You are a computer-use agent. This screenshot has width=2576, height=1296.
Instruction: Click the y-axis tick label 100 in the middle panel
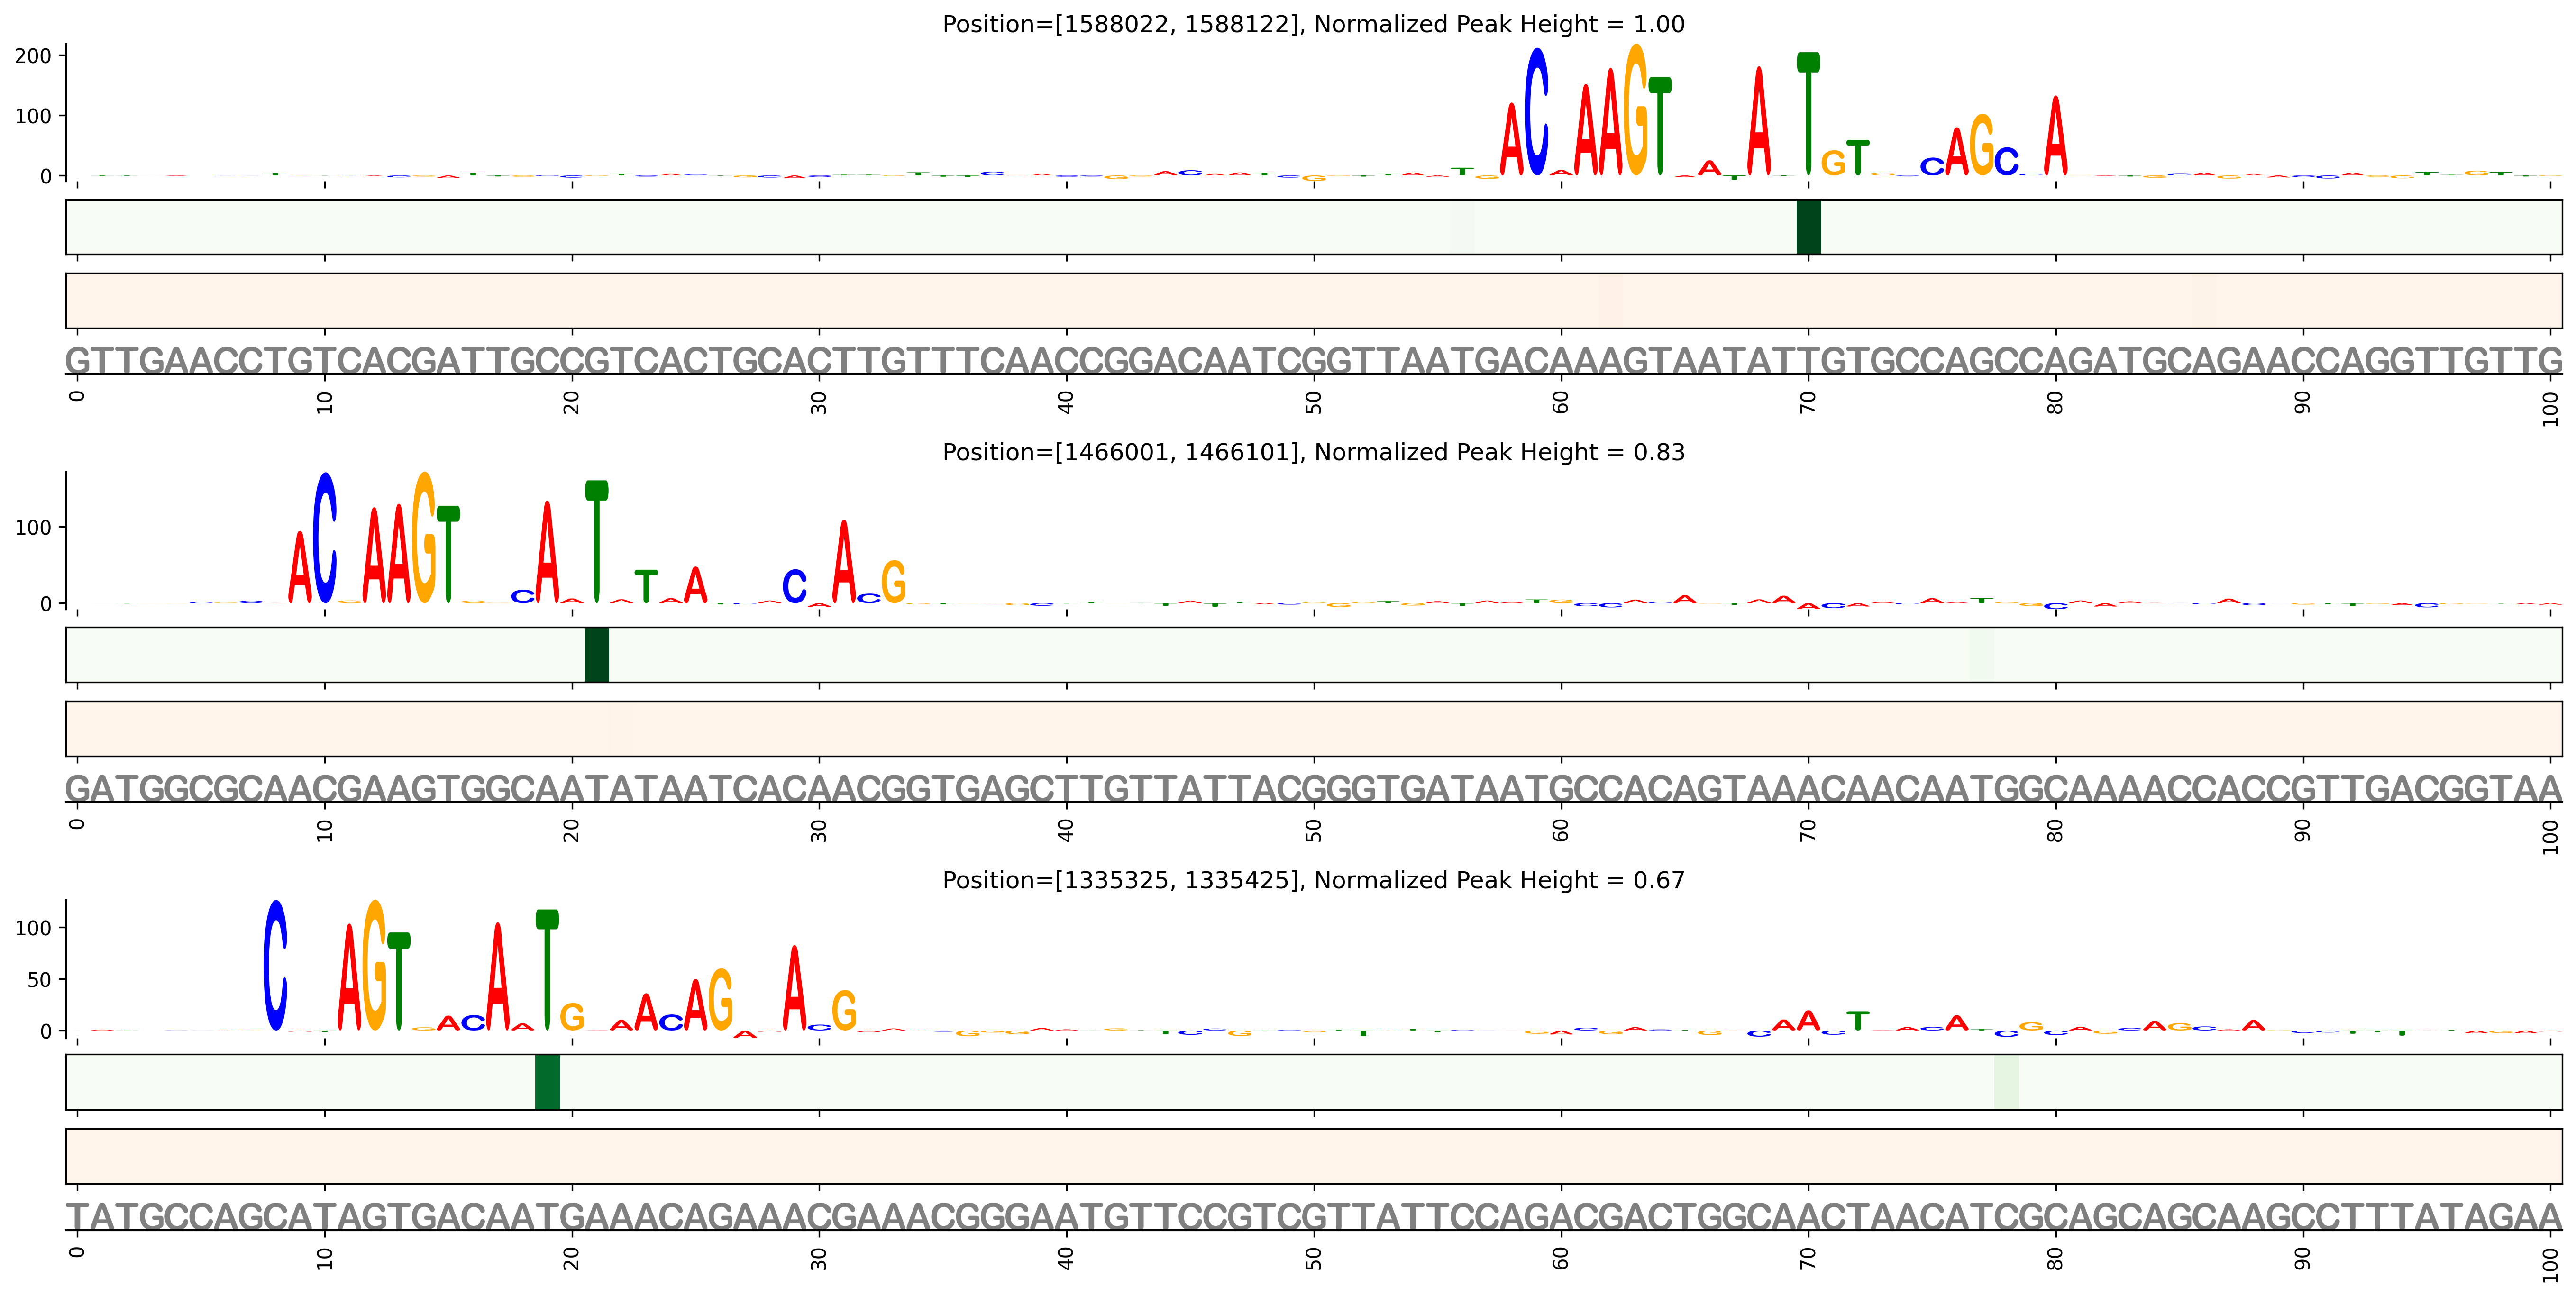coord(33,527)
